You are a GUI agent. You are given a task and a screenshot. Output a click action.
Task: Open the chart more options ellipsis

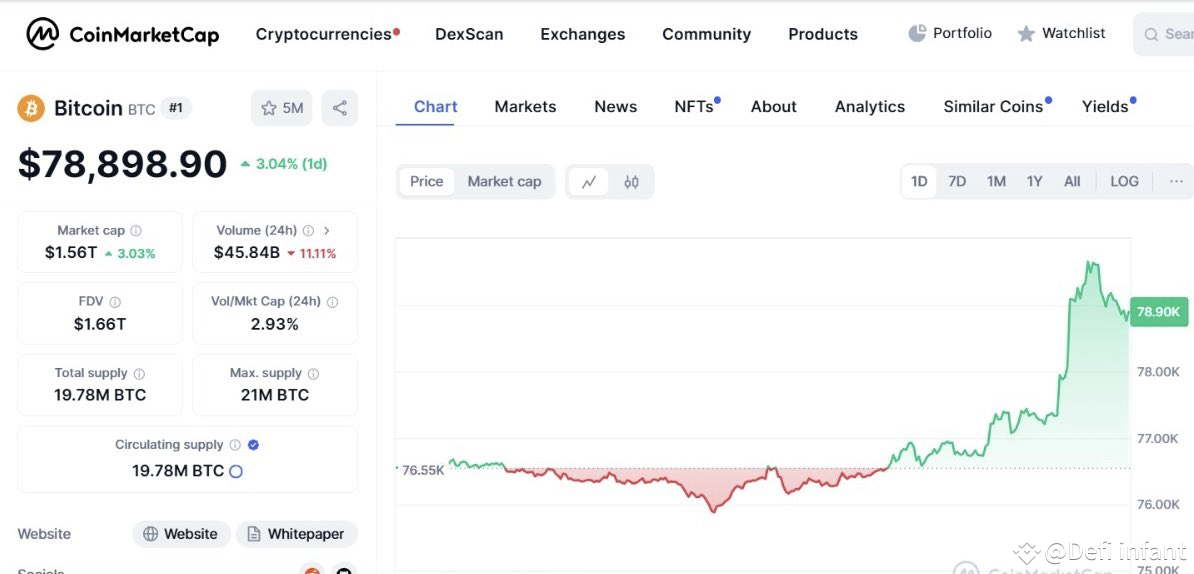(1176, 182)
